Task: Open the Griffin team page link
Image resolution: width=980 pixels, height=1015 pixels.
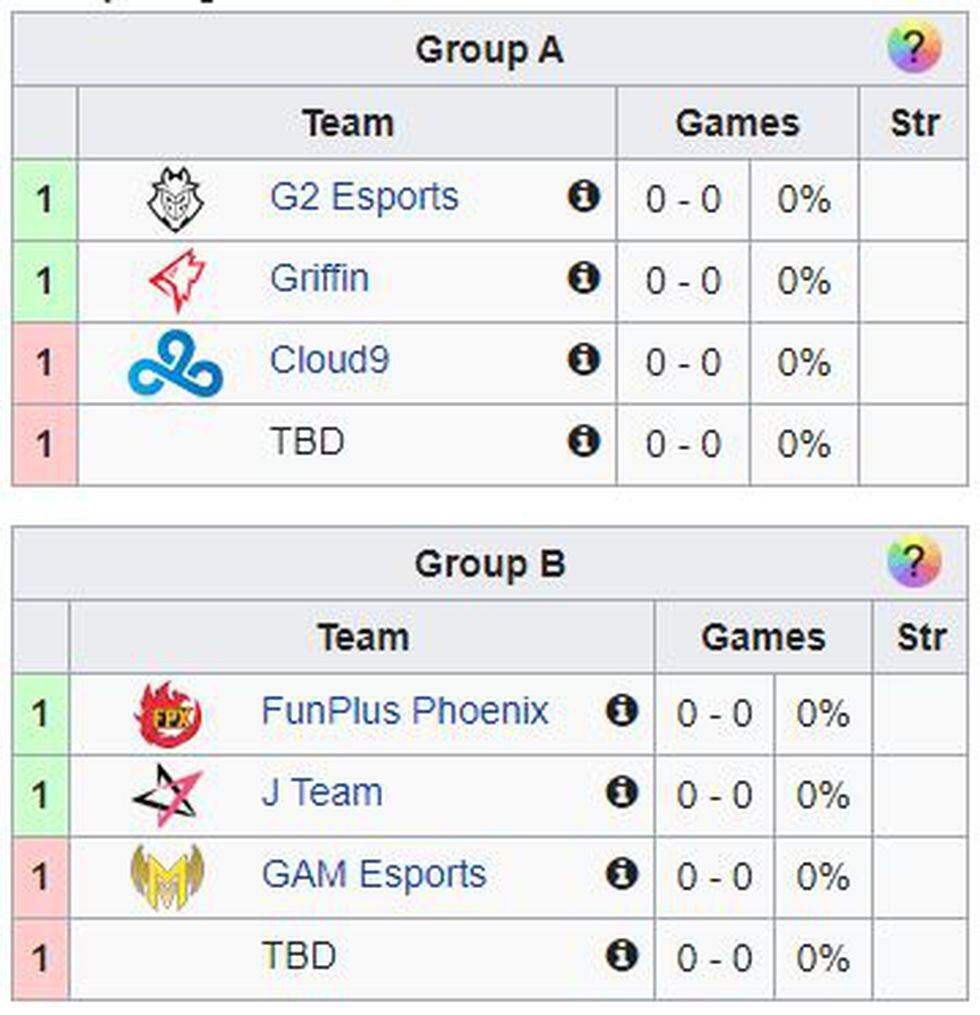Action: point(319,279)
